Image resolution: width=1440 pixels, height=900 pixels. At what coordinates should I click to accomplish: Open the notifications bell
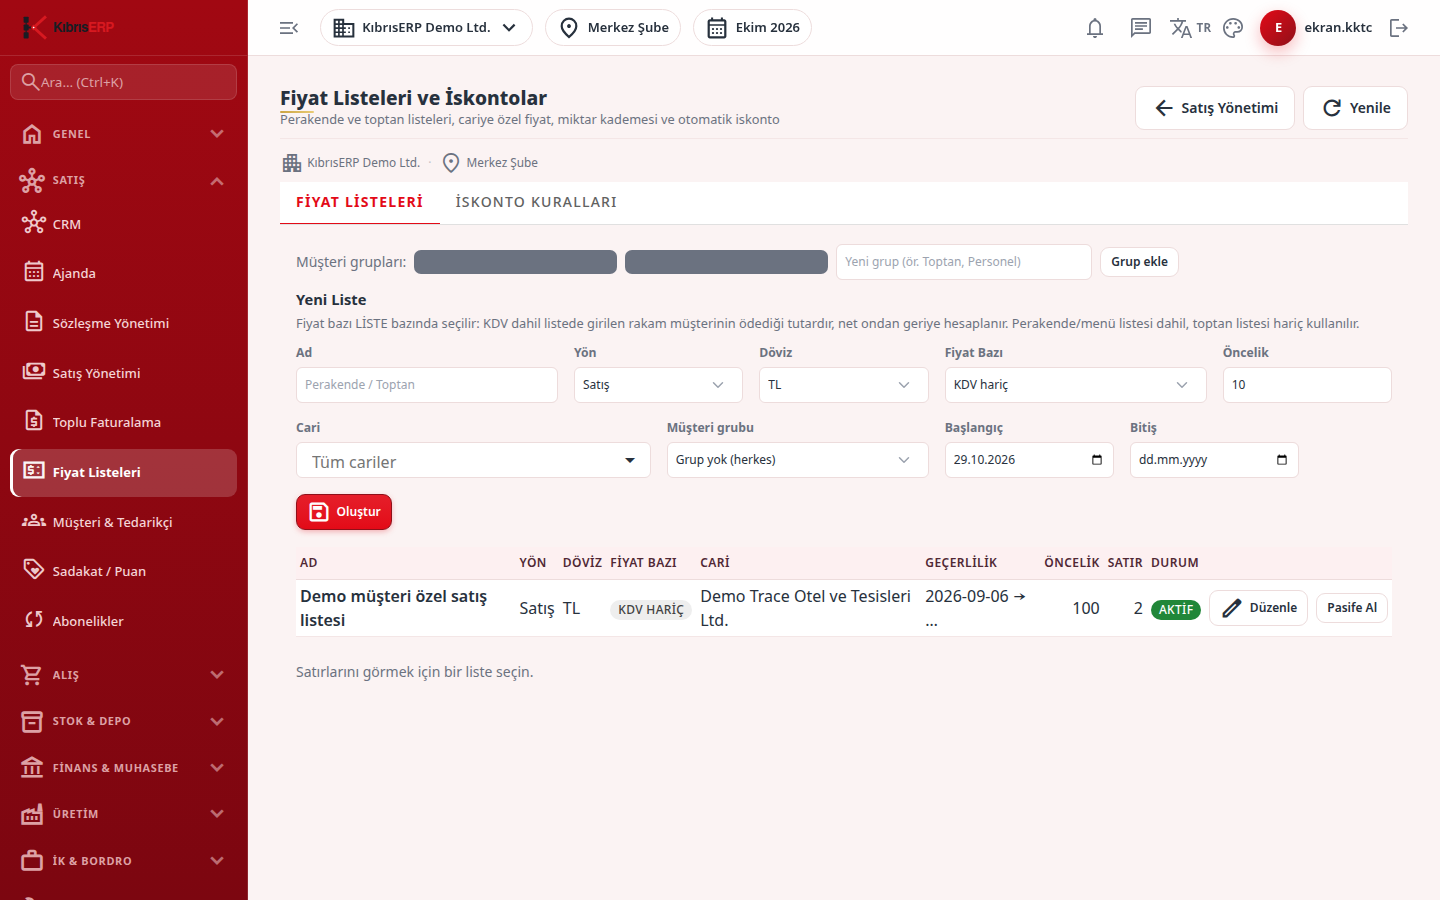tap(1095, 28)
